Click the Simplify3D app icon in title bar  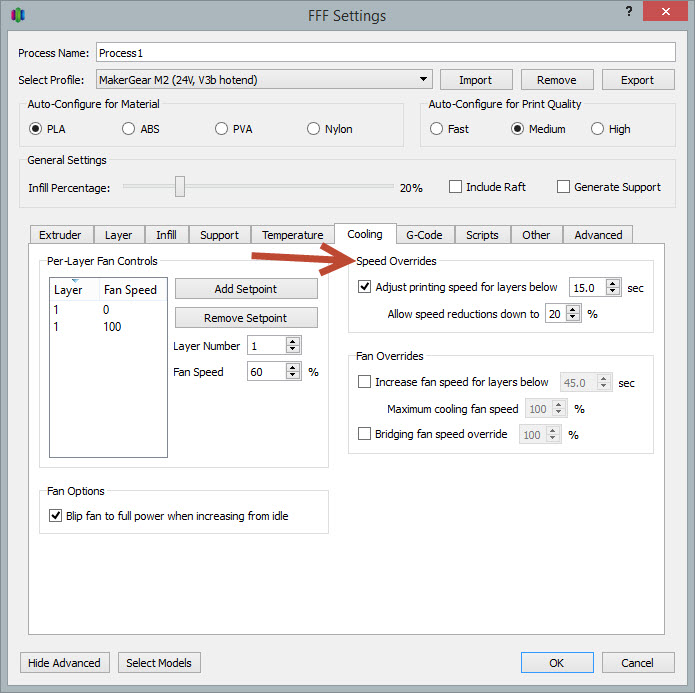(x=18, y=16)
